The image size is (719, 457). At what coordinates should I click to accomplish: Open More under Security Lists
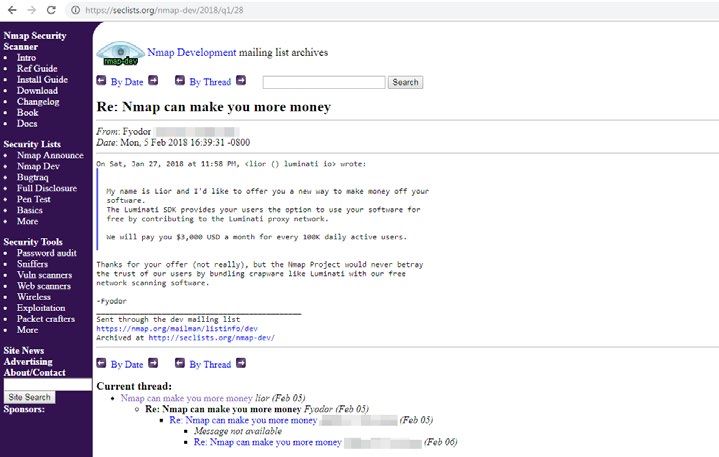[x=28, y=221]
